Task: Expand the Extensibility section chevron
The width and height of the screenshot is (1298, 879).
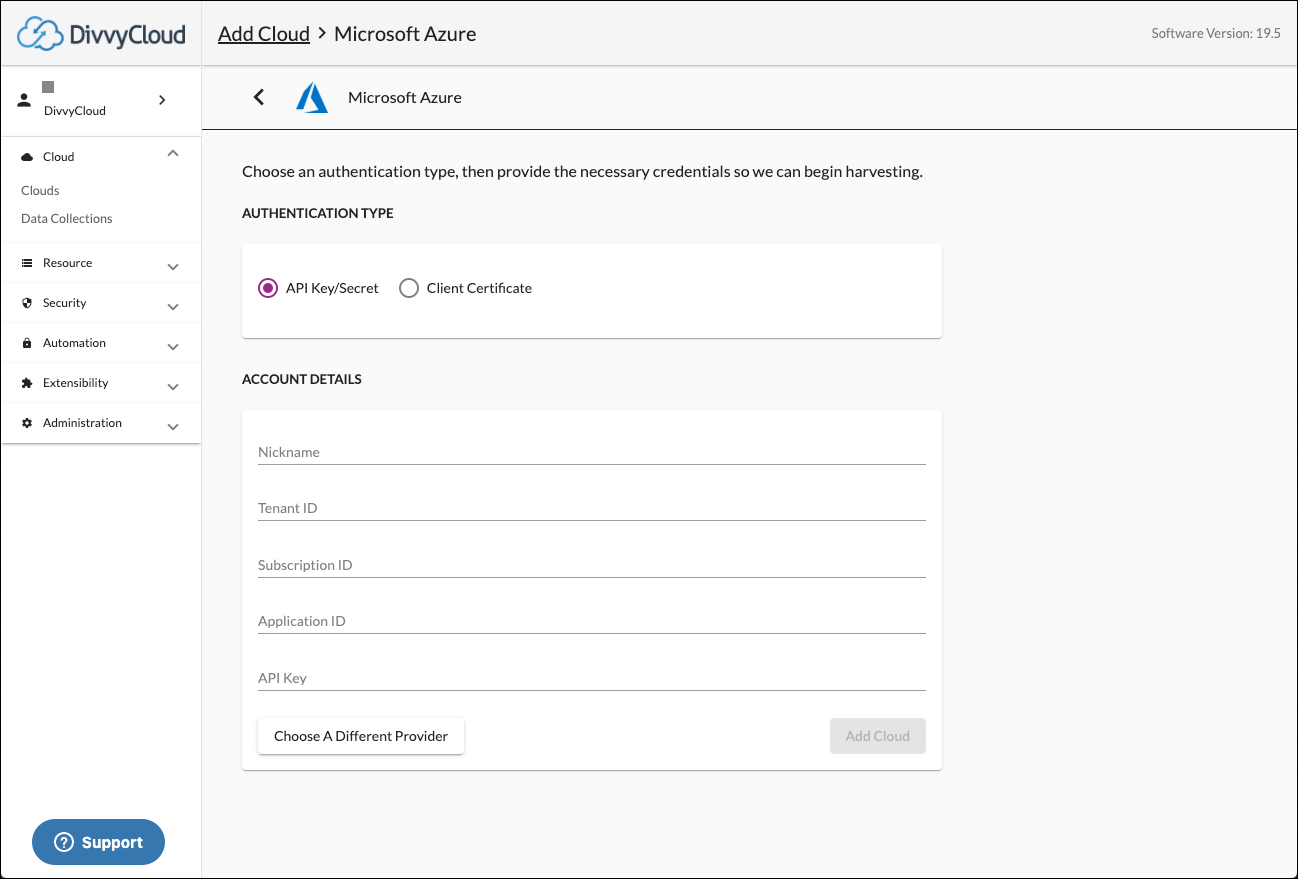Action: tap(173, 387)
